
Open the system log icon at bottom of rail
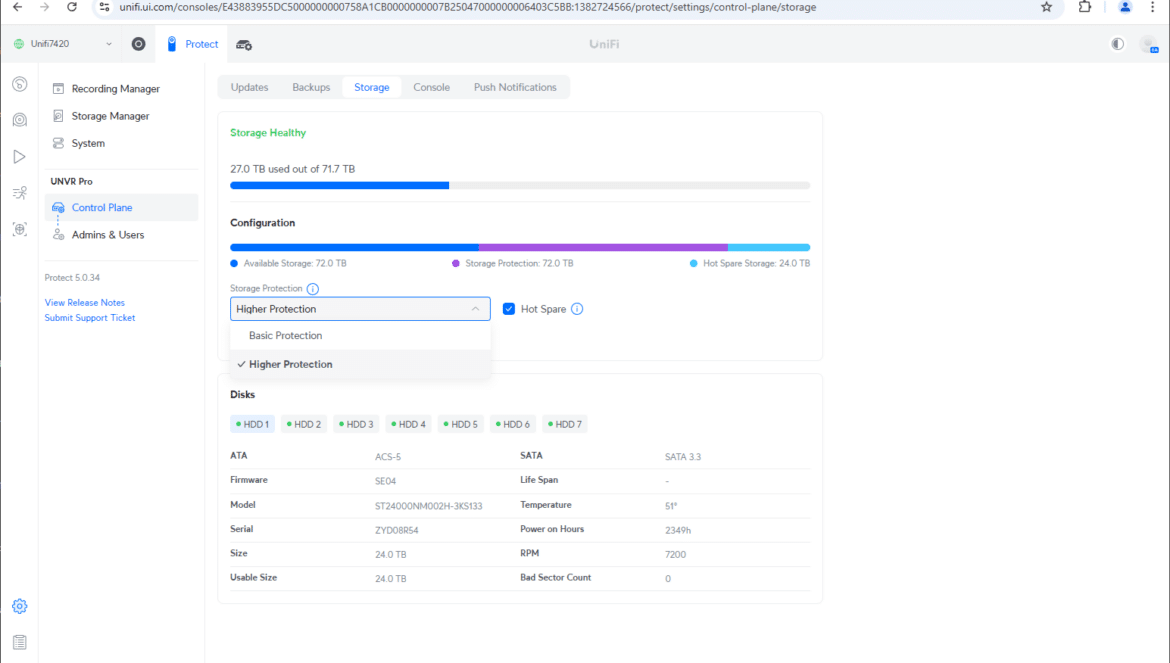pos(20,642)
